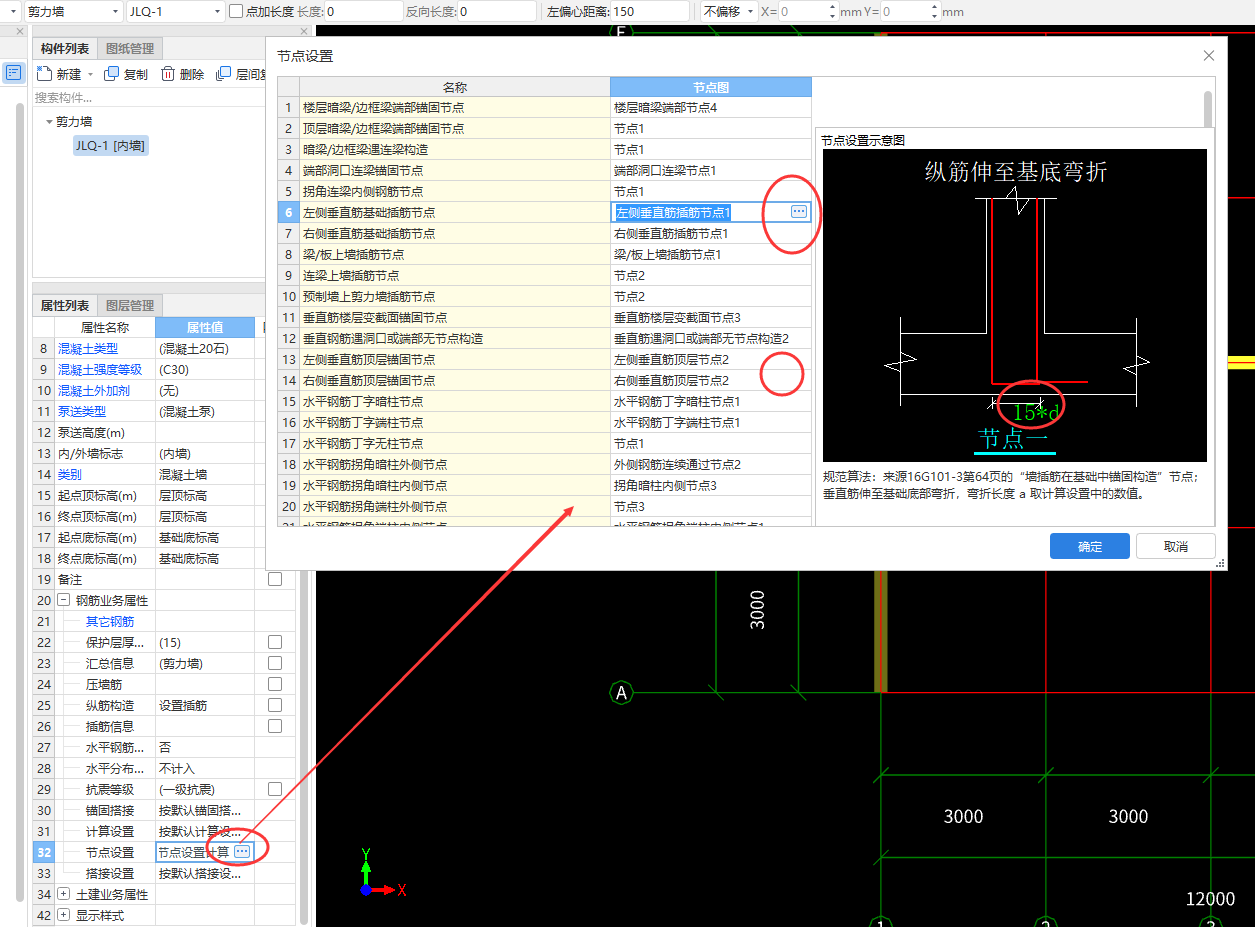
Task: Click cell 水平钢筋丁字暗柱节点1
Action: click(x=711, y=401)
